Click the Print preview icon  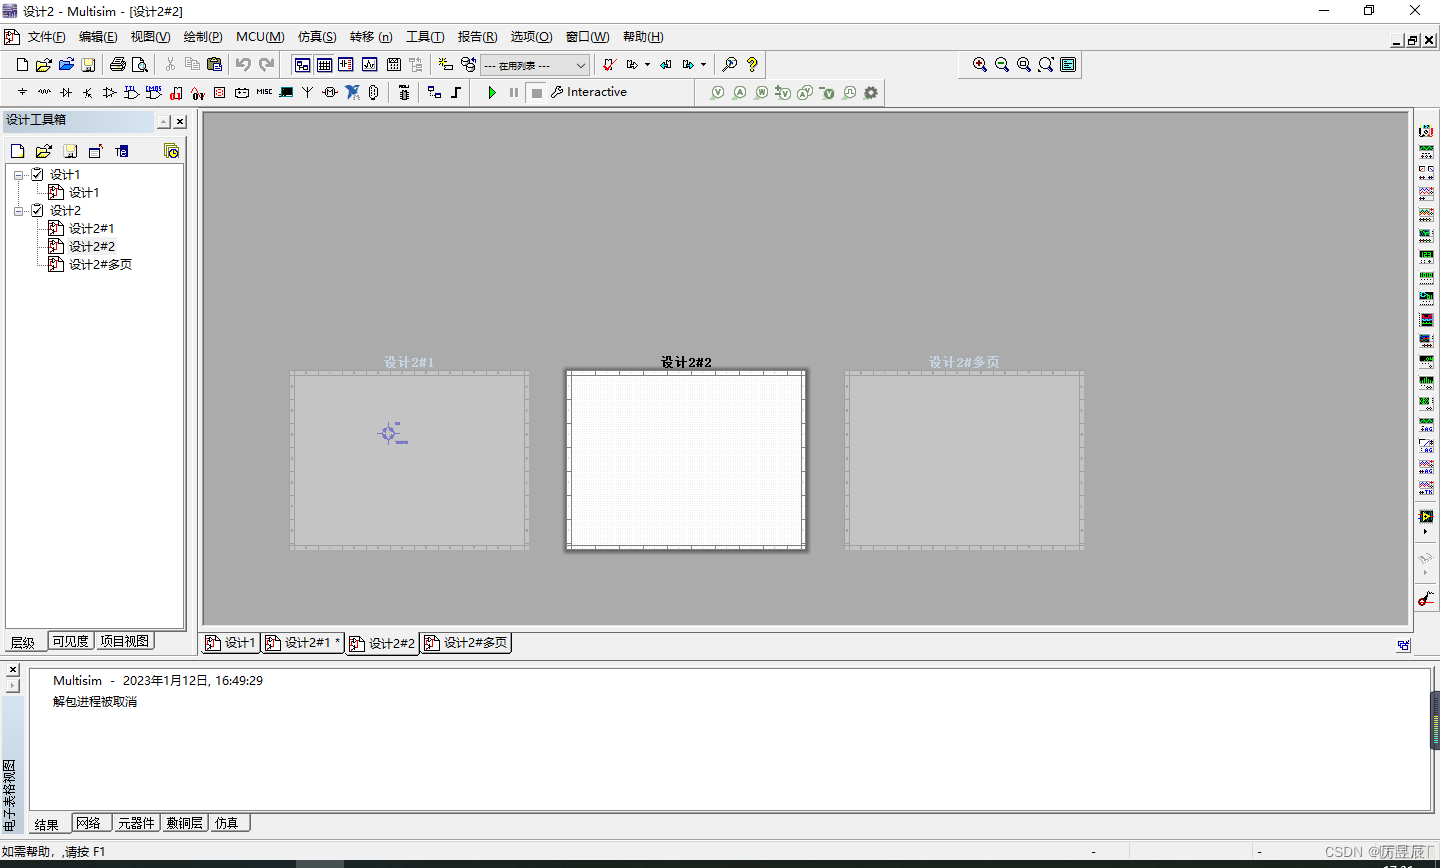click(x=140, y=64)
